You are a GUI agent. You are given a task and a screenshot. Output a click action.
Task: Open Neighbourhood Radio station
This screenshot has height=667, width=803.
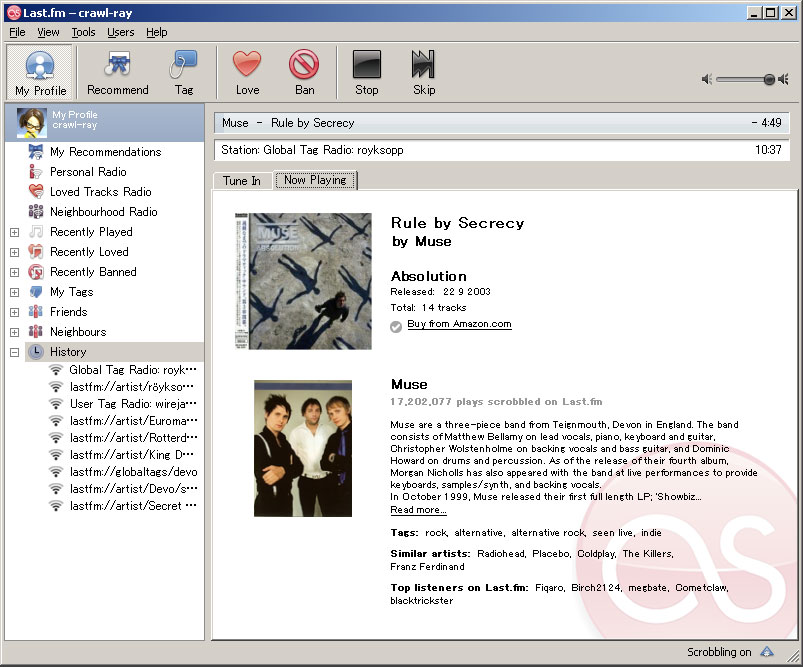103,212
